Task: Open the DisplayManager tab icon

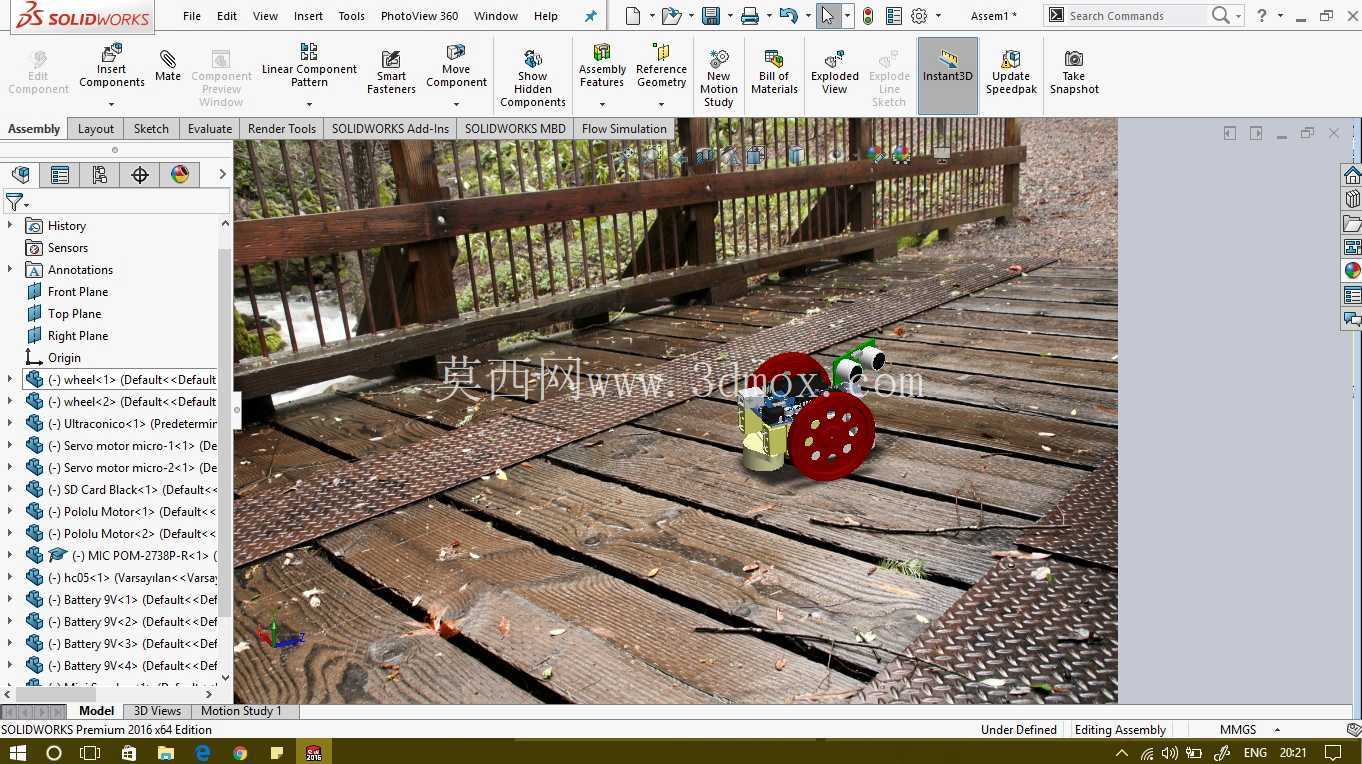Action: pyautogui.click(x=180, y=175)
